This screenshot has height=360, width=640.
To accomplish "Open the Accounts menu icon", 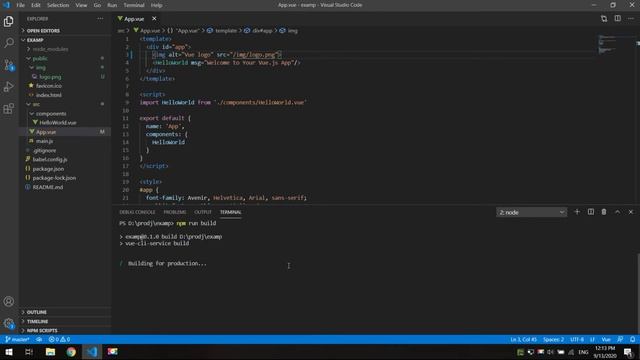I will 9,302.
